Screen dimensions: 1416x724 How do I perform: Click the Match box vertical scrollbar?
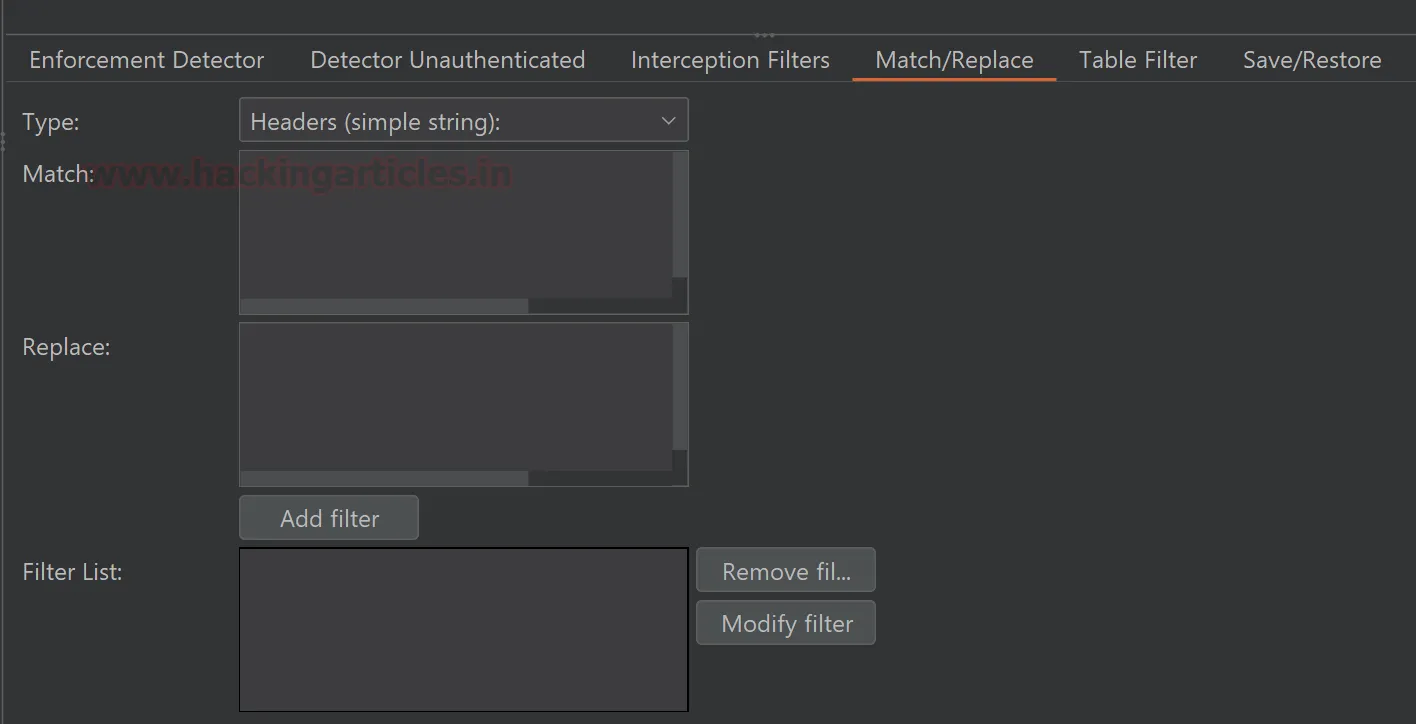(x=680, y=215)
